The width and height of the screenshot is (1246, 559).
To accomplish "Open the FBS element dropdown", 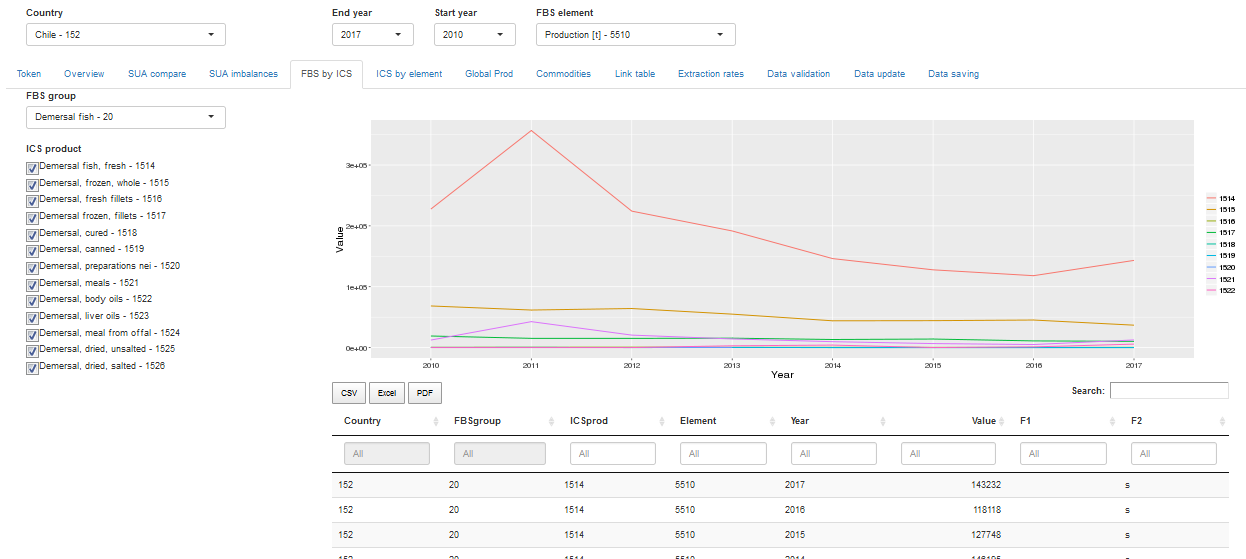I will (x=635, y=35).
